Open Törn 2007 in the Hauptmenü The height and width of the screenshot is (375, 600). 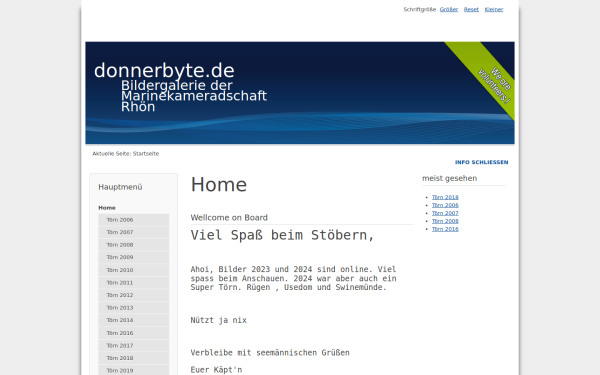point(133,232)
